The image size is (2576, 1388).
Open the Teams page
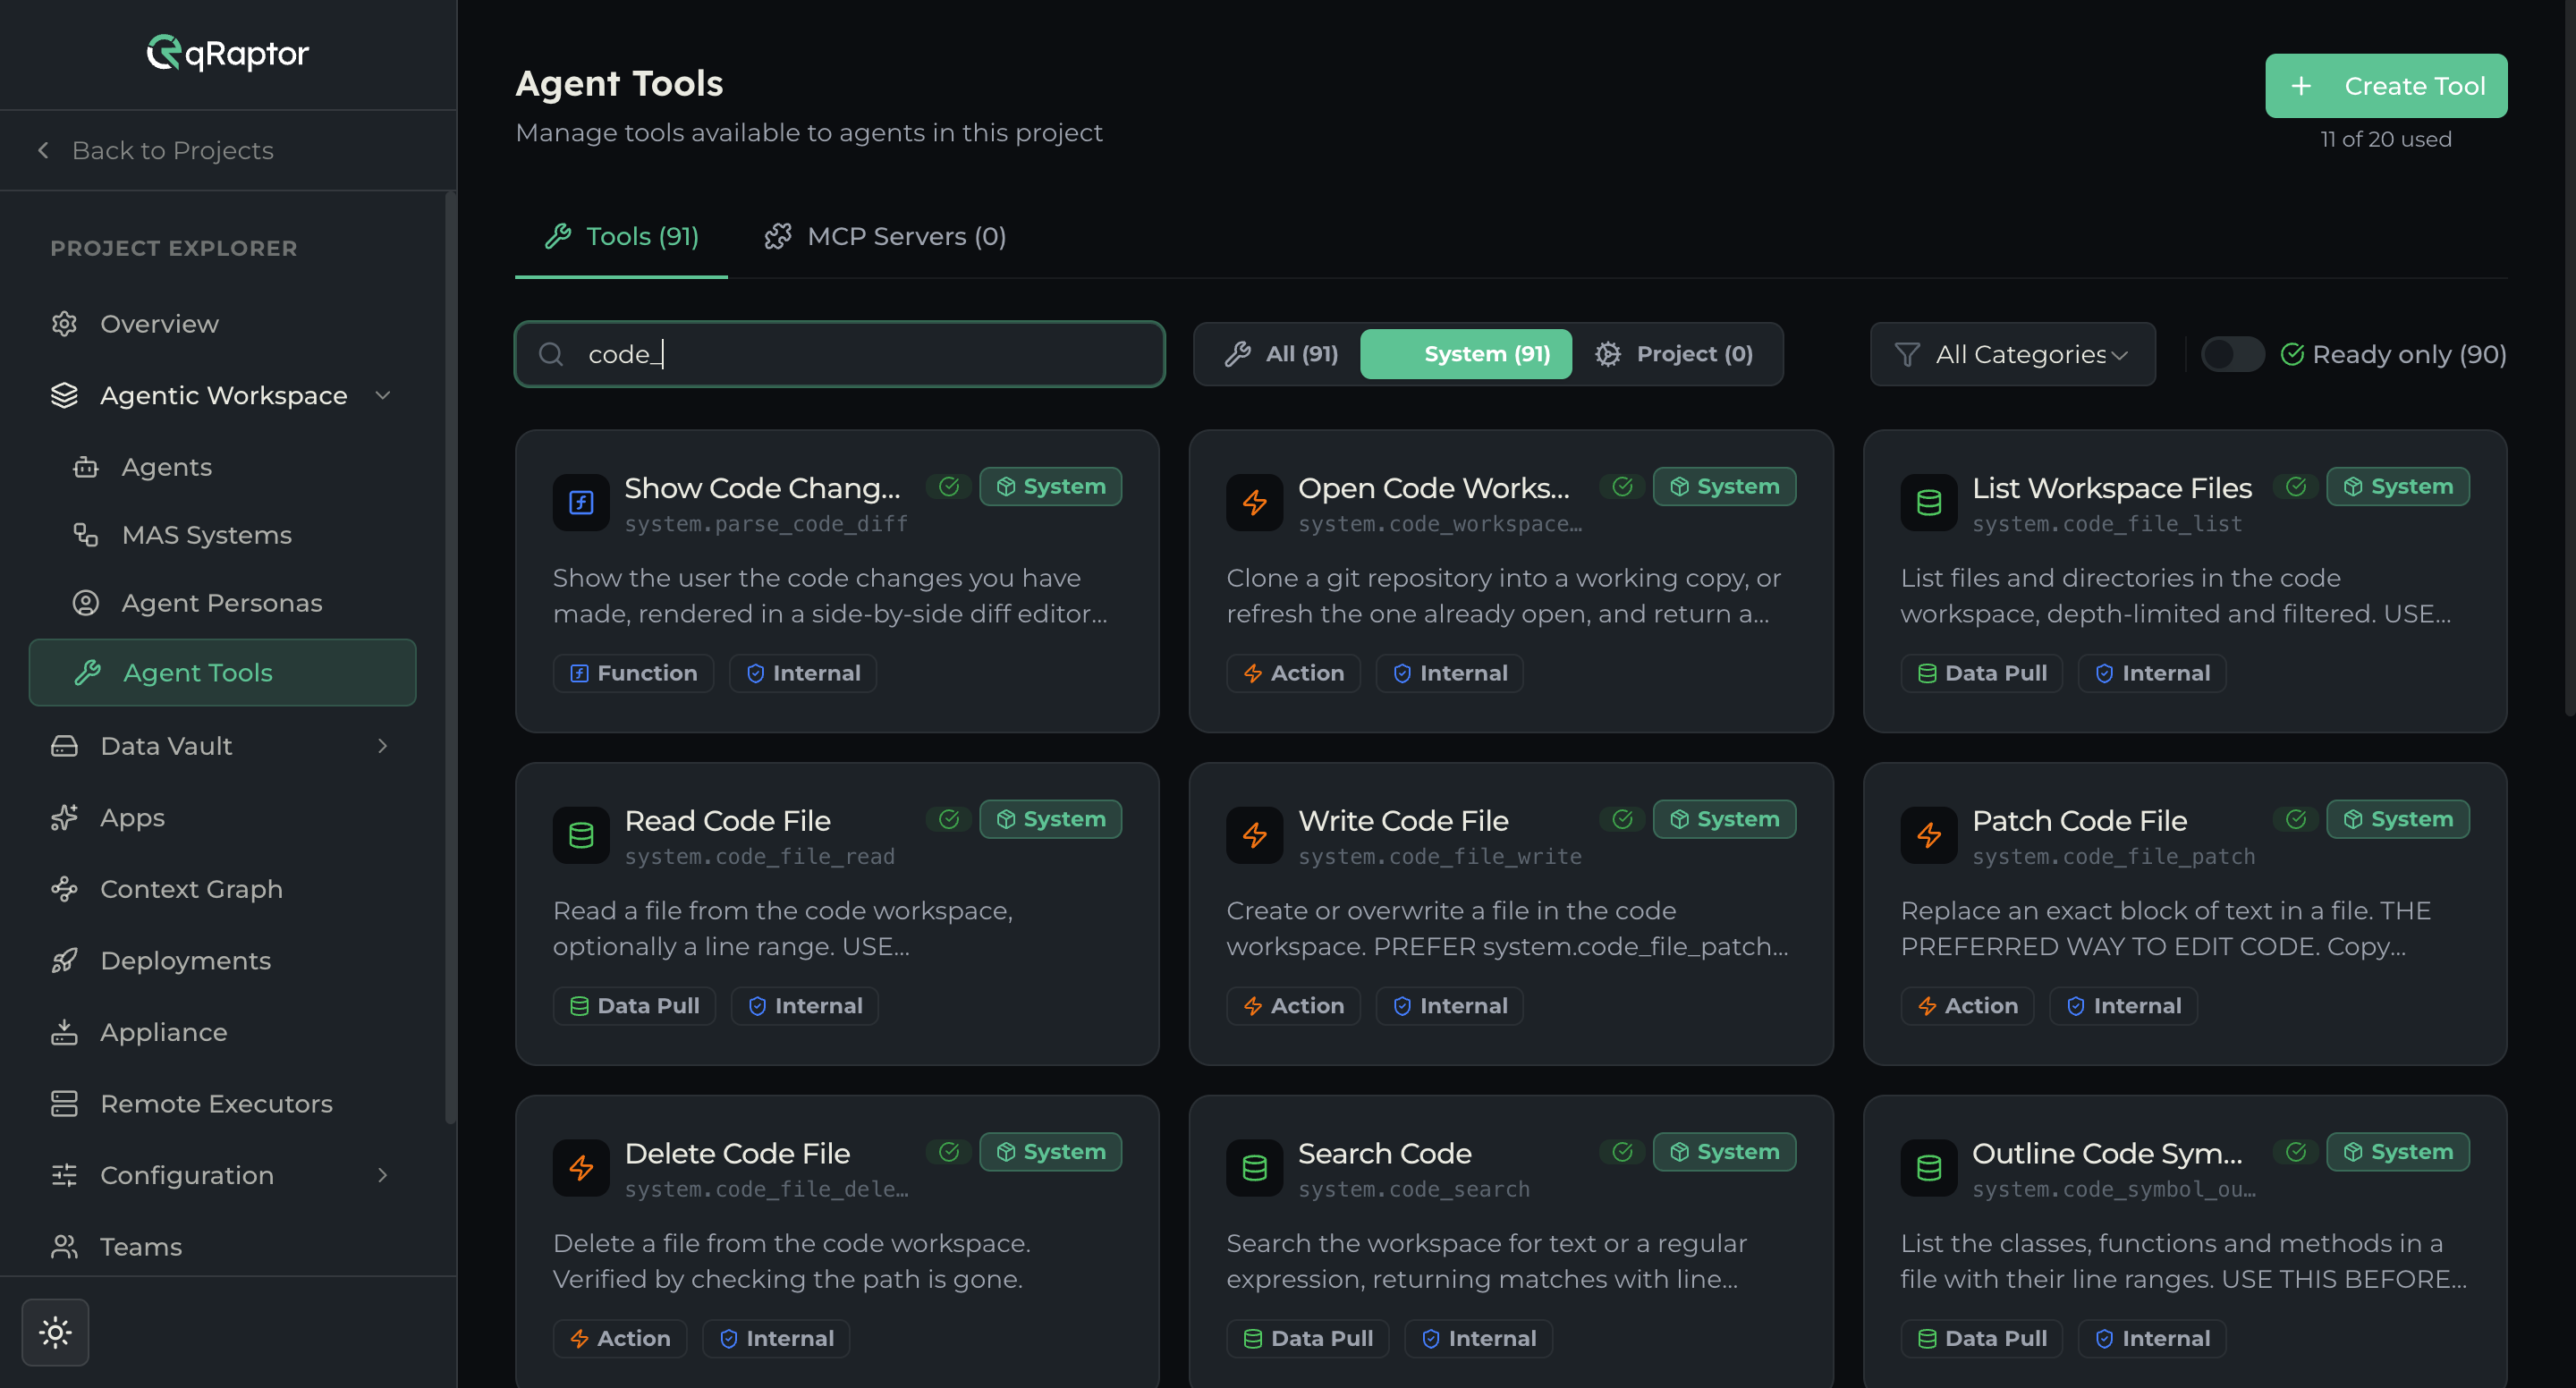(x=222, y=1247)
